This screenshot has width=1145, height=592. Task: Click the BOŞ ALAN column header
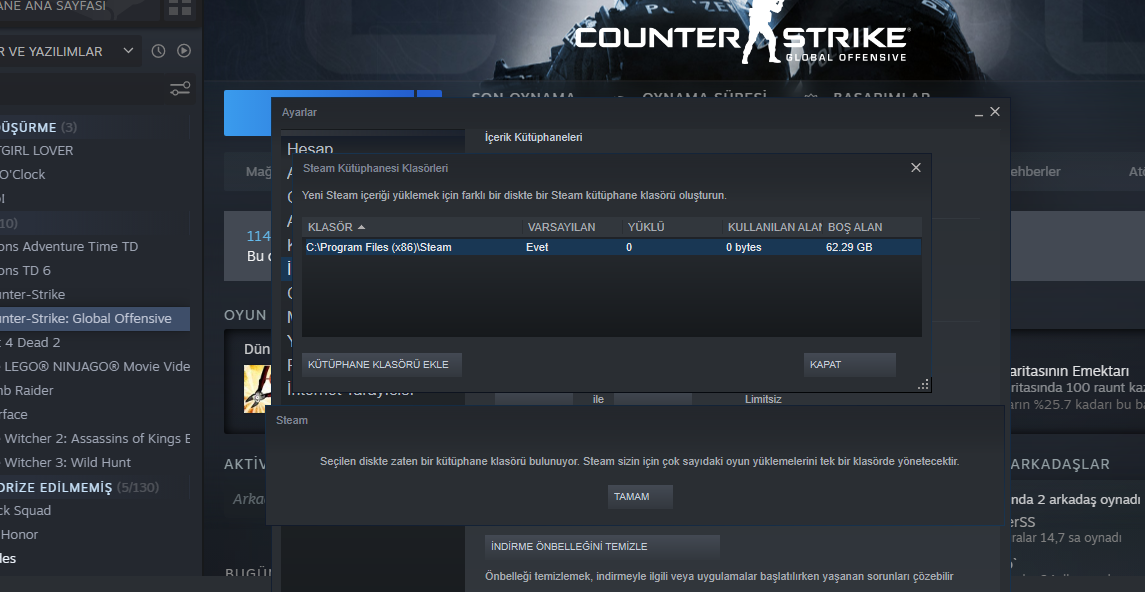[873, 227]
